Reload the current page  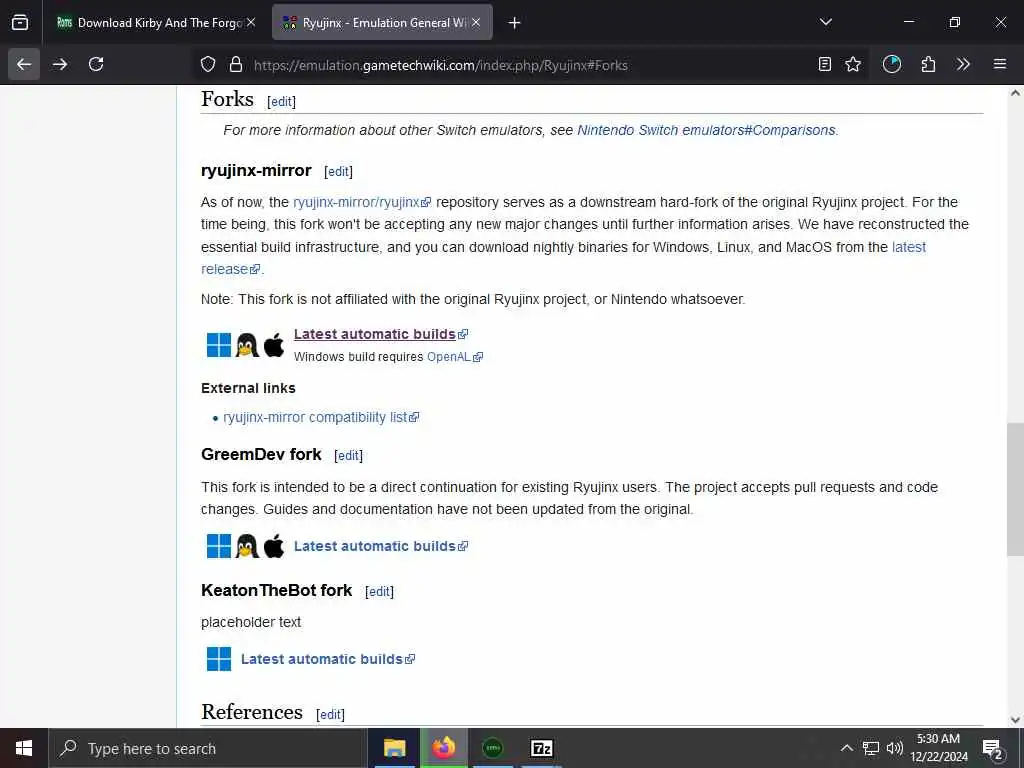click(x=96, y=65)
